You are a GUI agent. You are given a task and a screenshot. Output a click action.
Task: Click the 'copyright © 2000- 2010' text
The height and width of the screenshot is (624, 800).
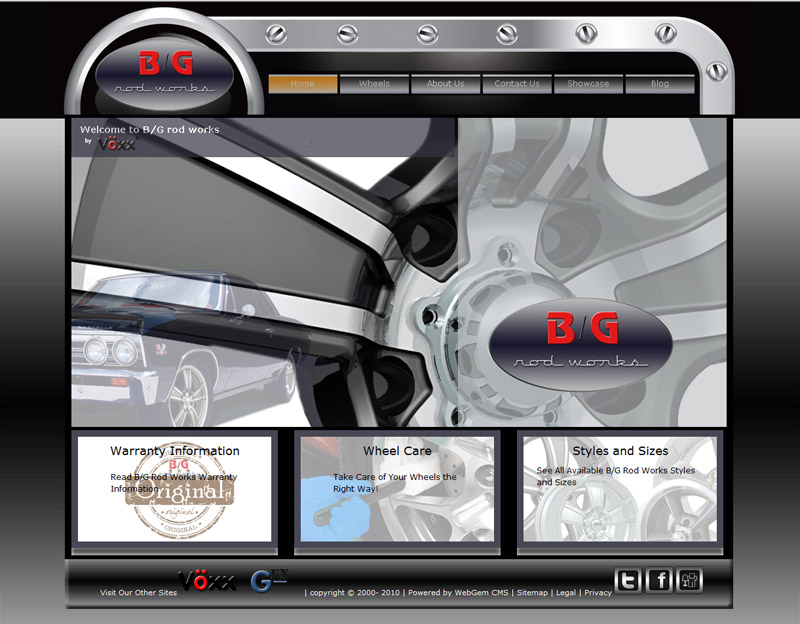(355, 592)
